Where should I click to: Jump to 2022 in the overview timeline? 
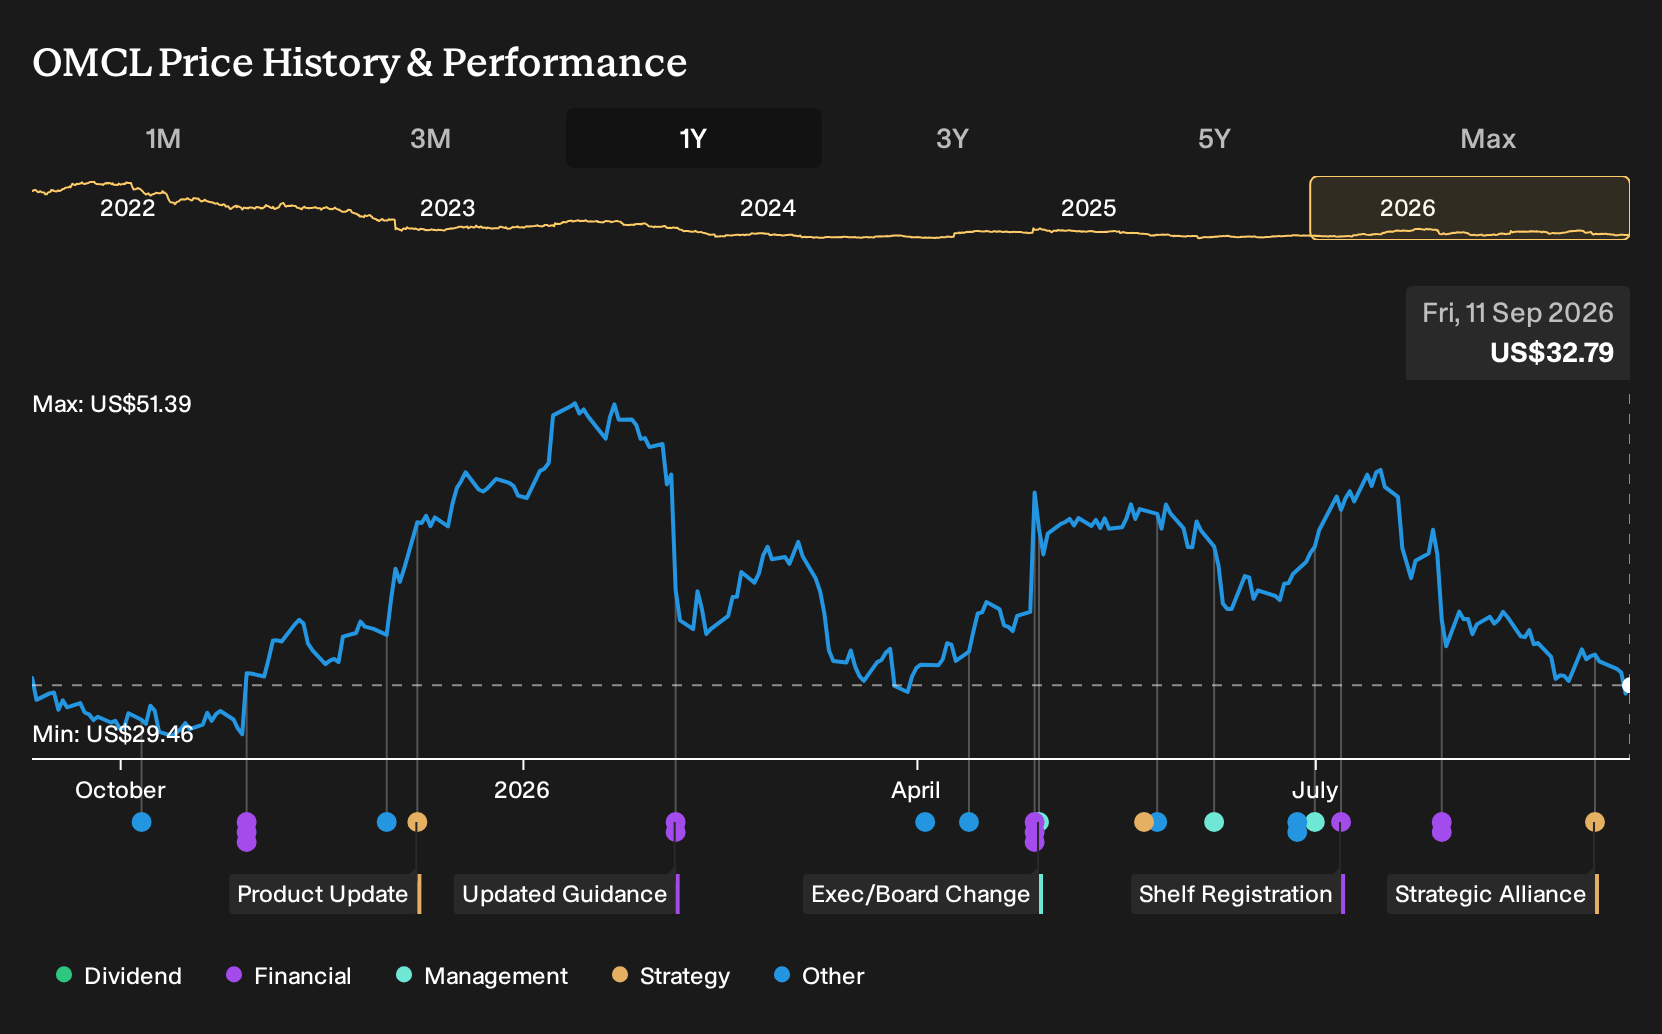(x=128, y=208)
